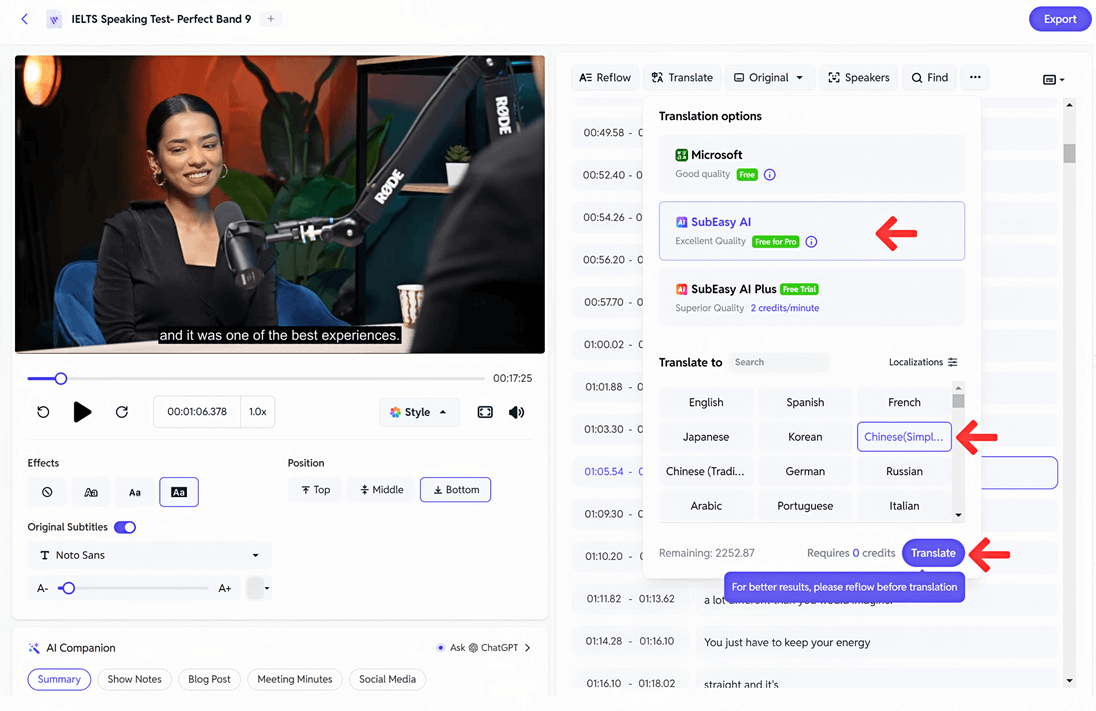Set subtitle position to Middle

(382, 489)
